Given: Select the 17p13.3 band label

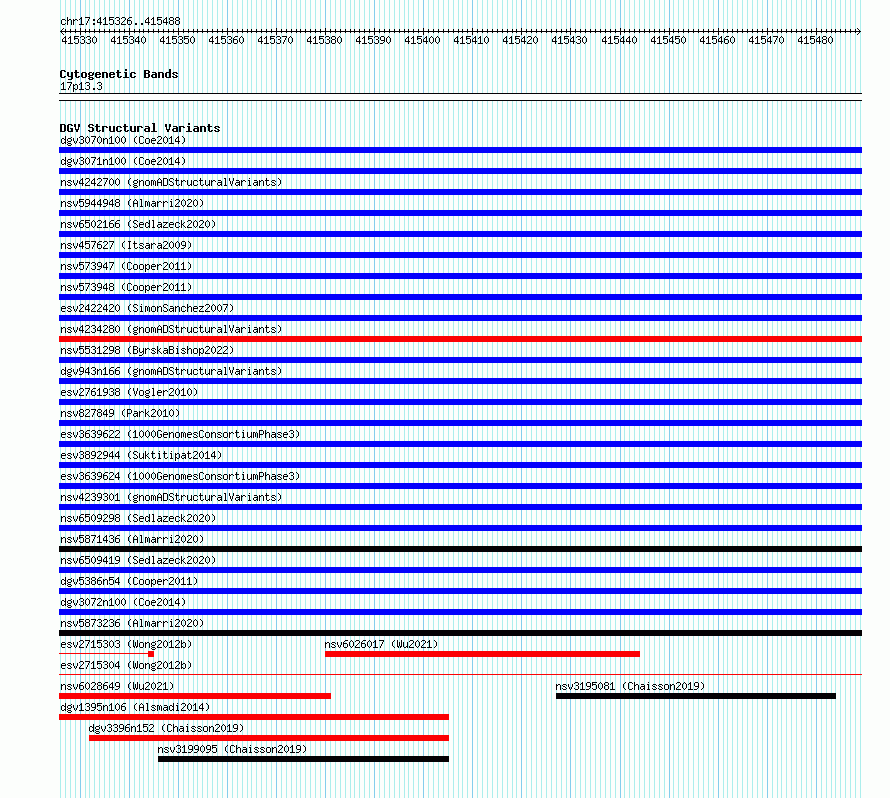Looking at the screenshot, I should click(81, 86).
